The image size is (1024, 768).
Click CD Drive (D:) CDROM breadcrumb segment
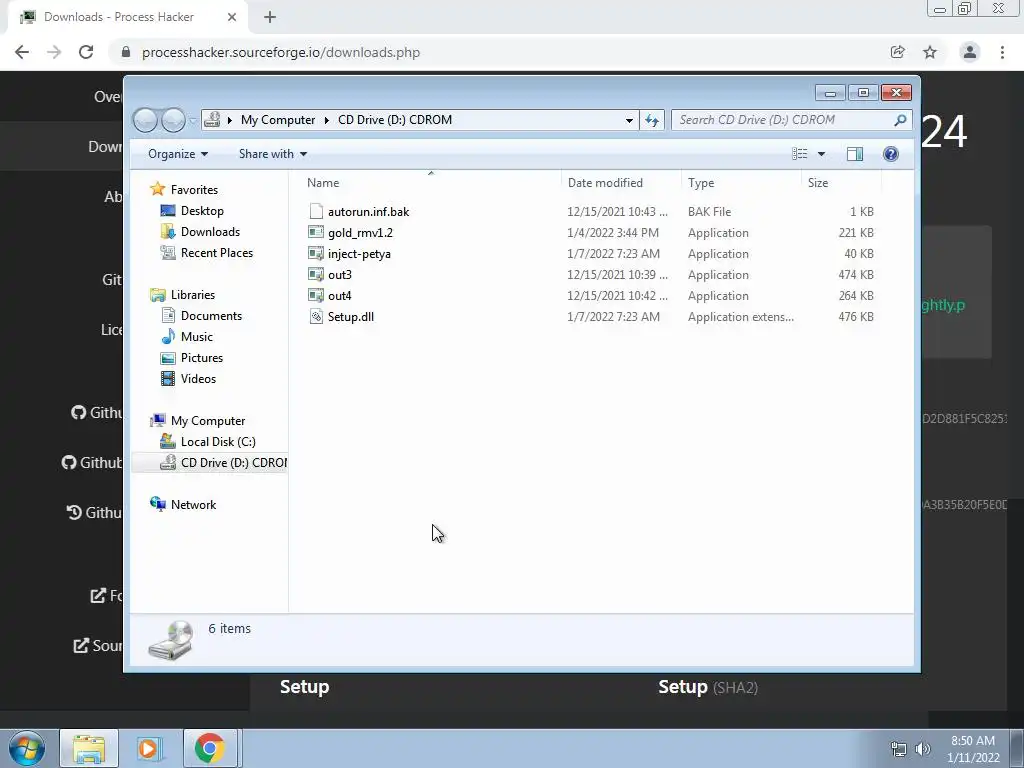coord(394,120)
